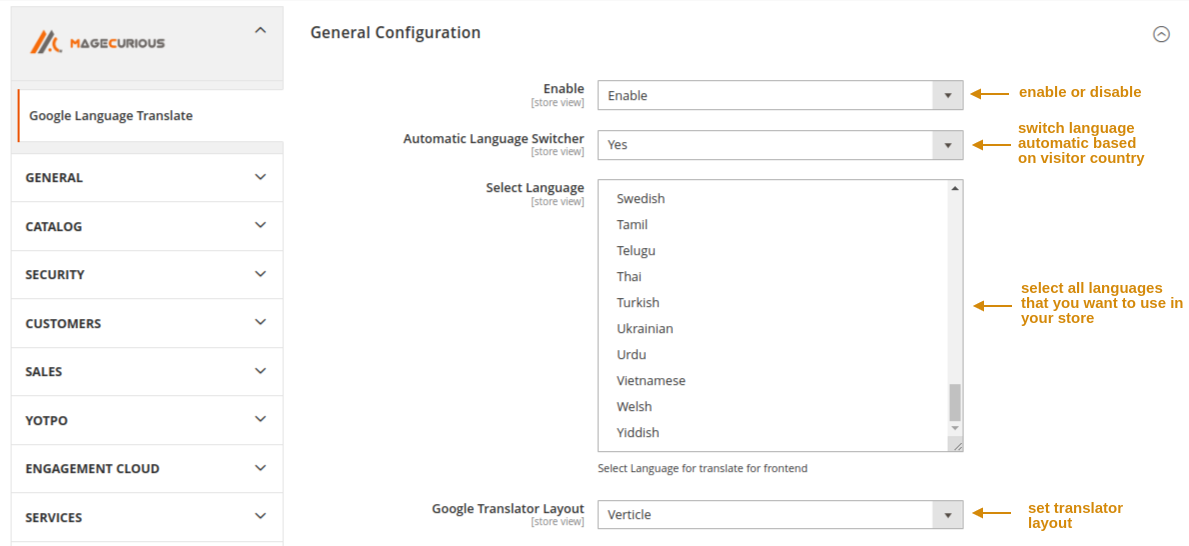This screenshot has width=1189, height=546.
Task: Click the General Configuration heading
Action: click(x=395, y=33)
